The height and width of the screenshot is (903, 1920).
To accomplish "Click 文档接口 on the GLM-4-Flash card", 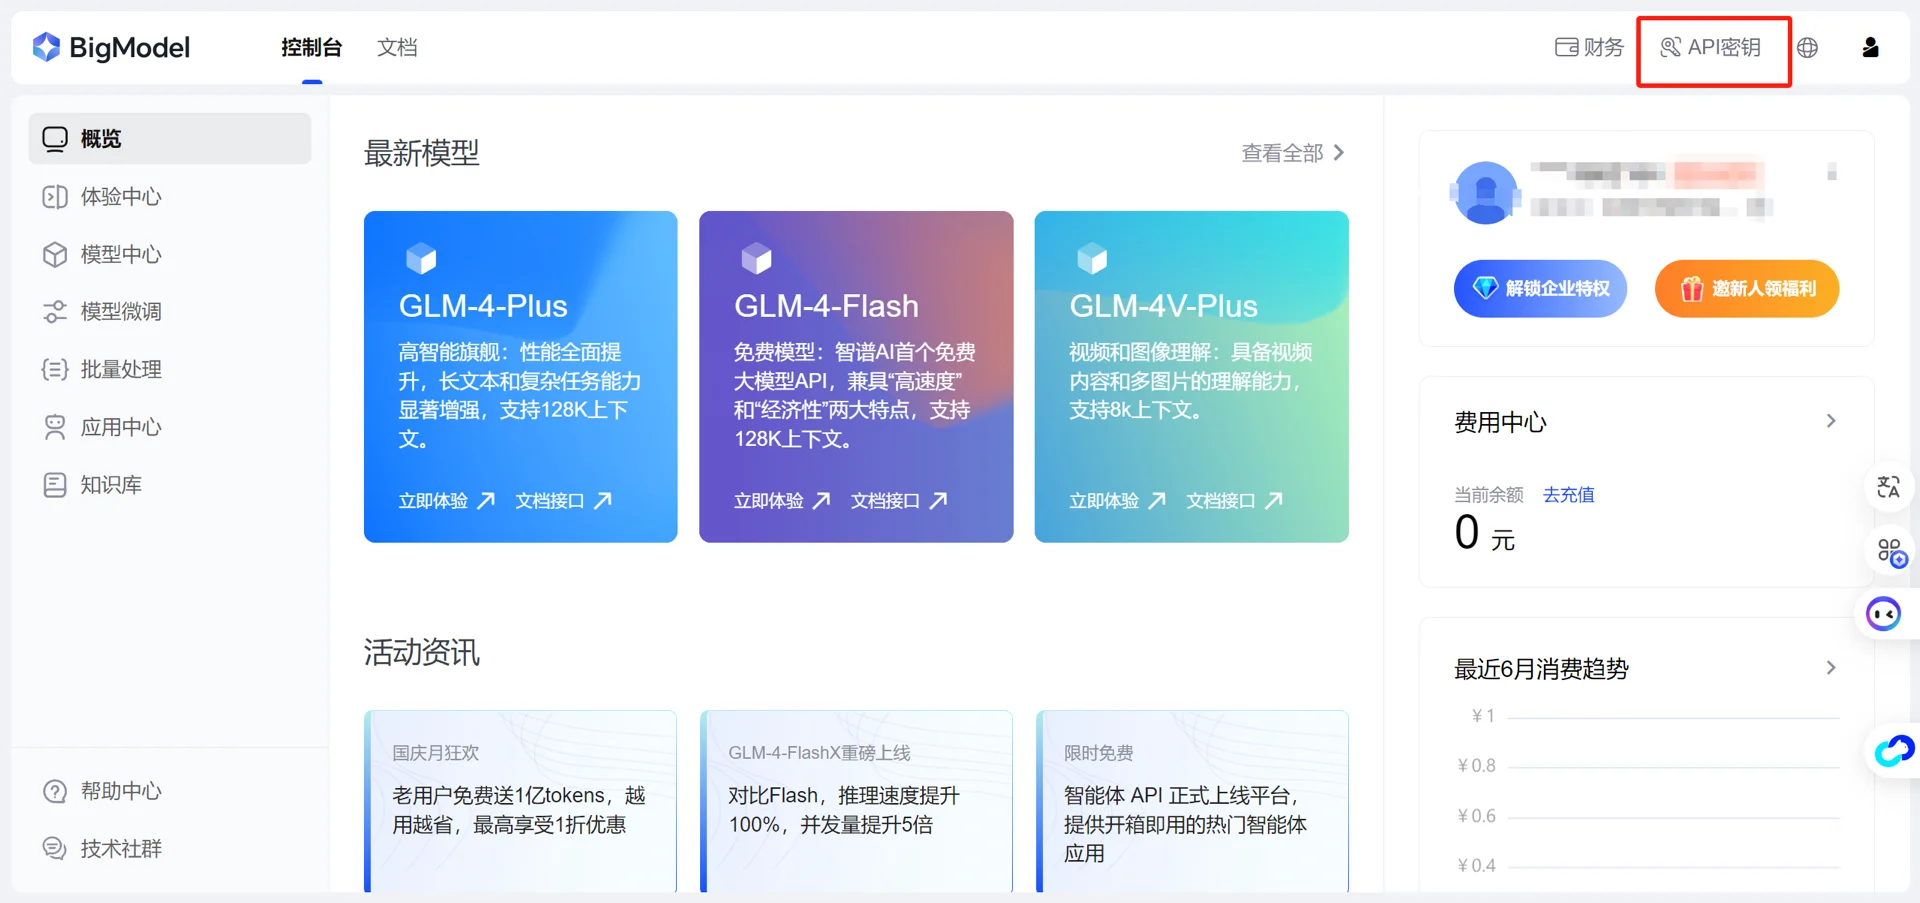I will pyautogui.click(x=885, y=501).
